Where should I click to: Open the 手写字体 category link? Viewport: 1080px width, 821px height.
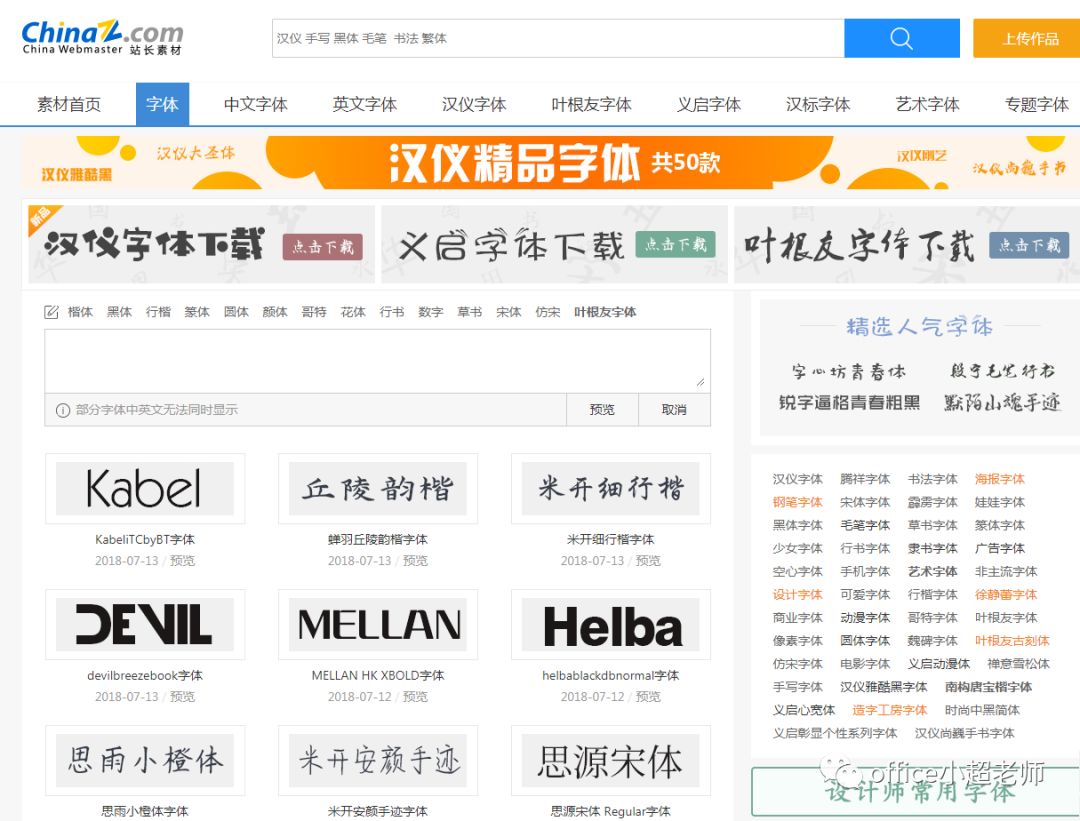pyautogui.click(x=798, y=687)
